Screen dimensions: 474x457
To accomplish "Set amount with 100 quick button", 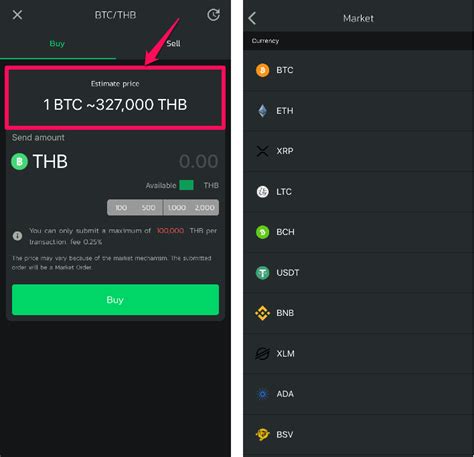I will pyautogui.click(x=121, y=208).
